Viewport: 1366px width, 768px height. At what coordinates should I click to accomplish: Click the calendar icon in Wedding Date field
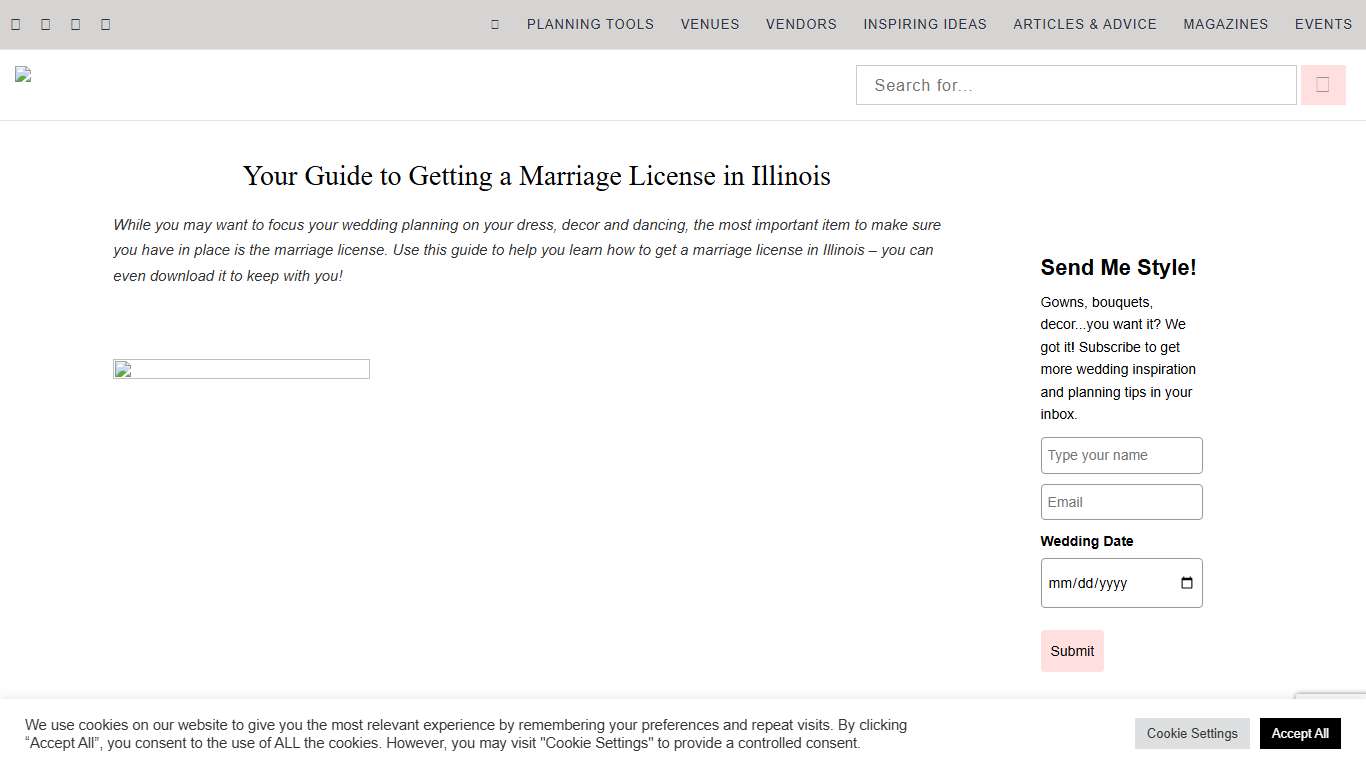point(1187,582)
